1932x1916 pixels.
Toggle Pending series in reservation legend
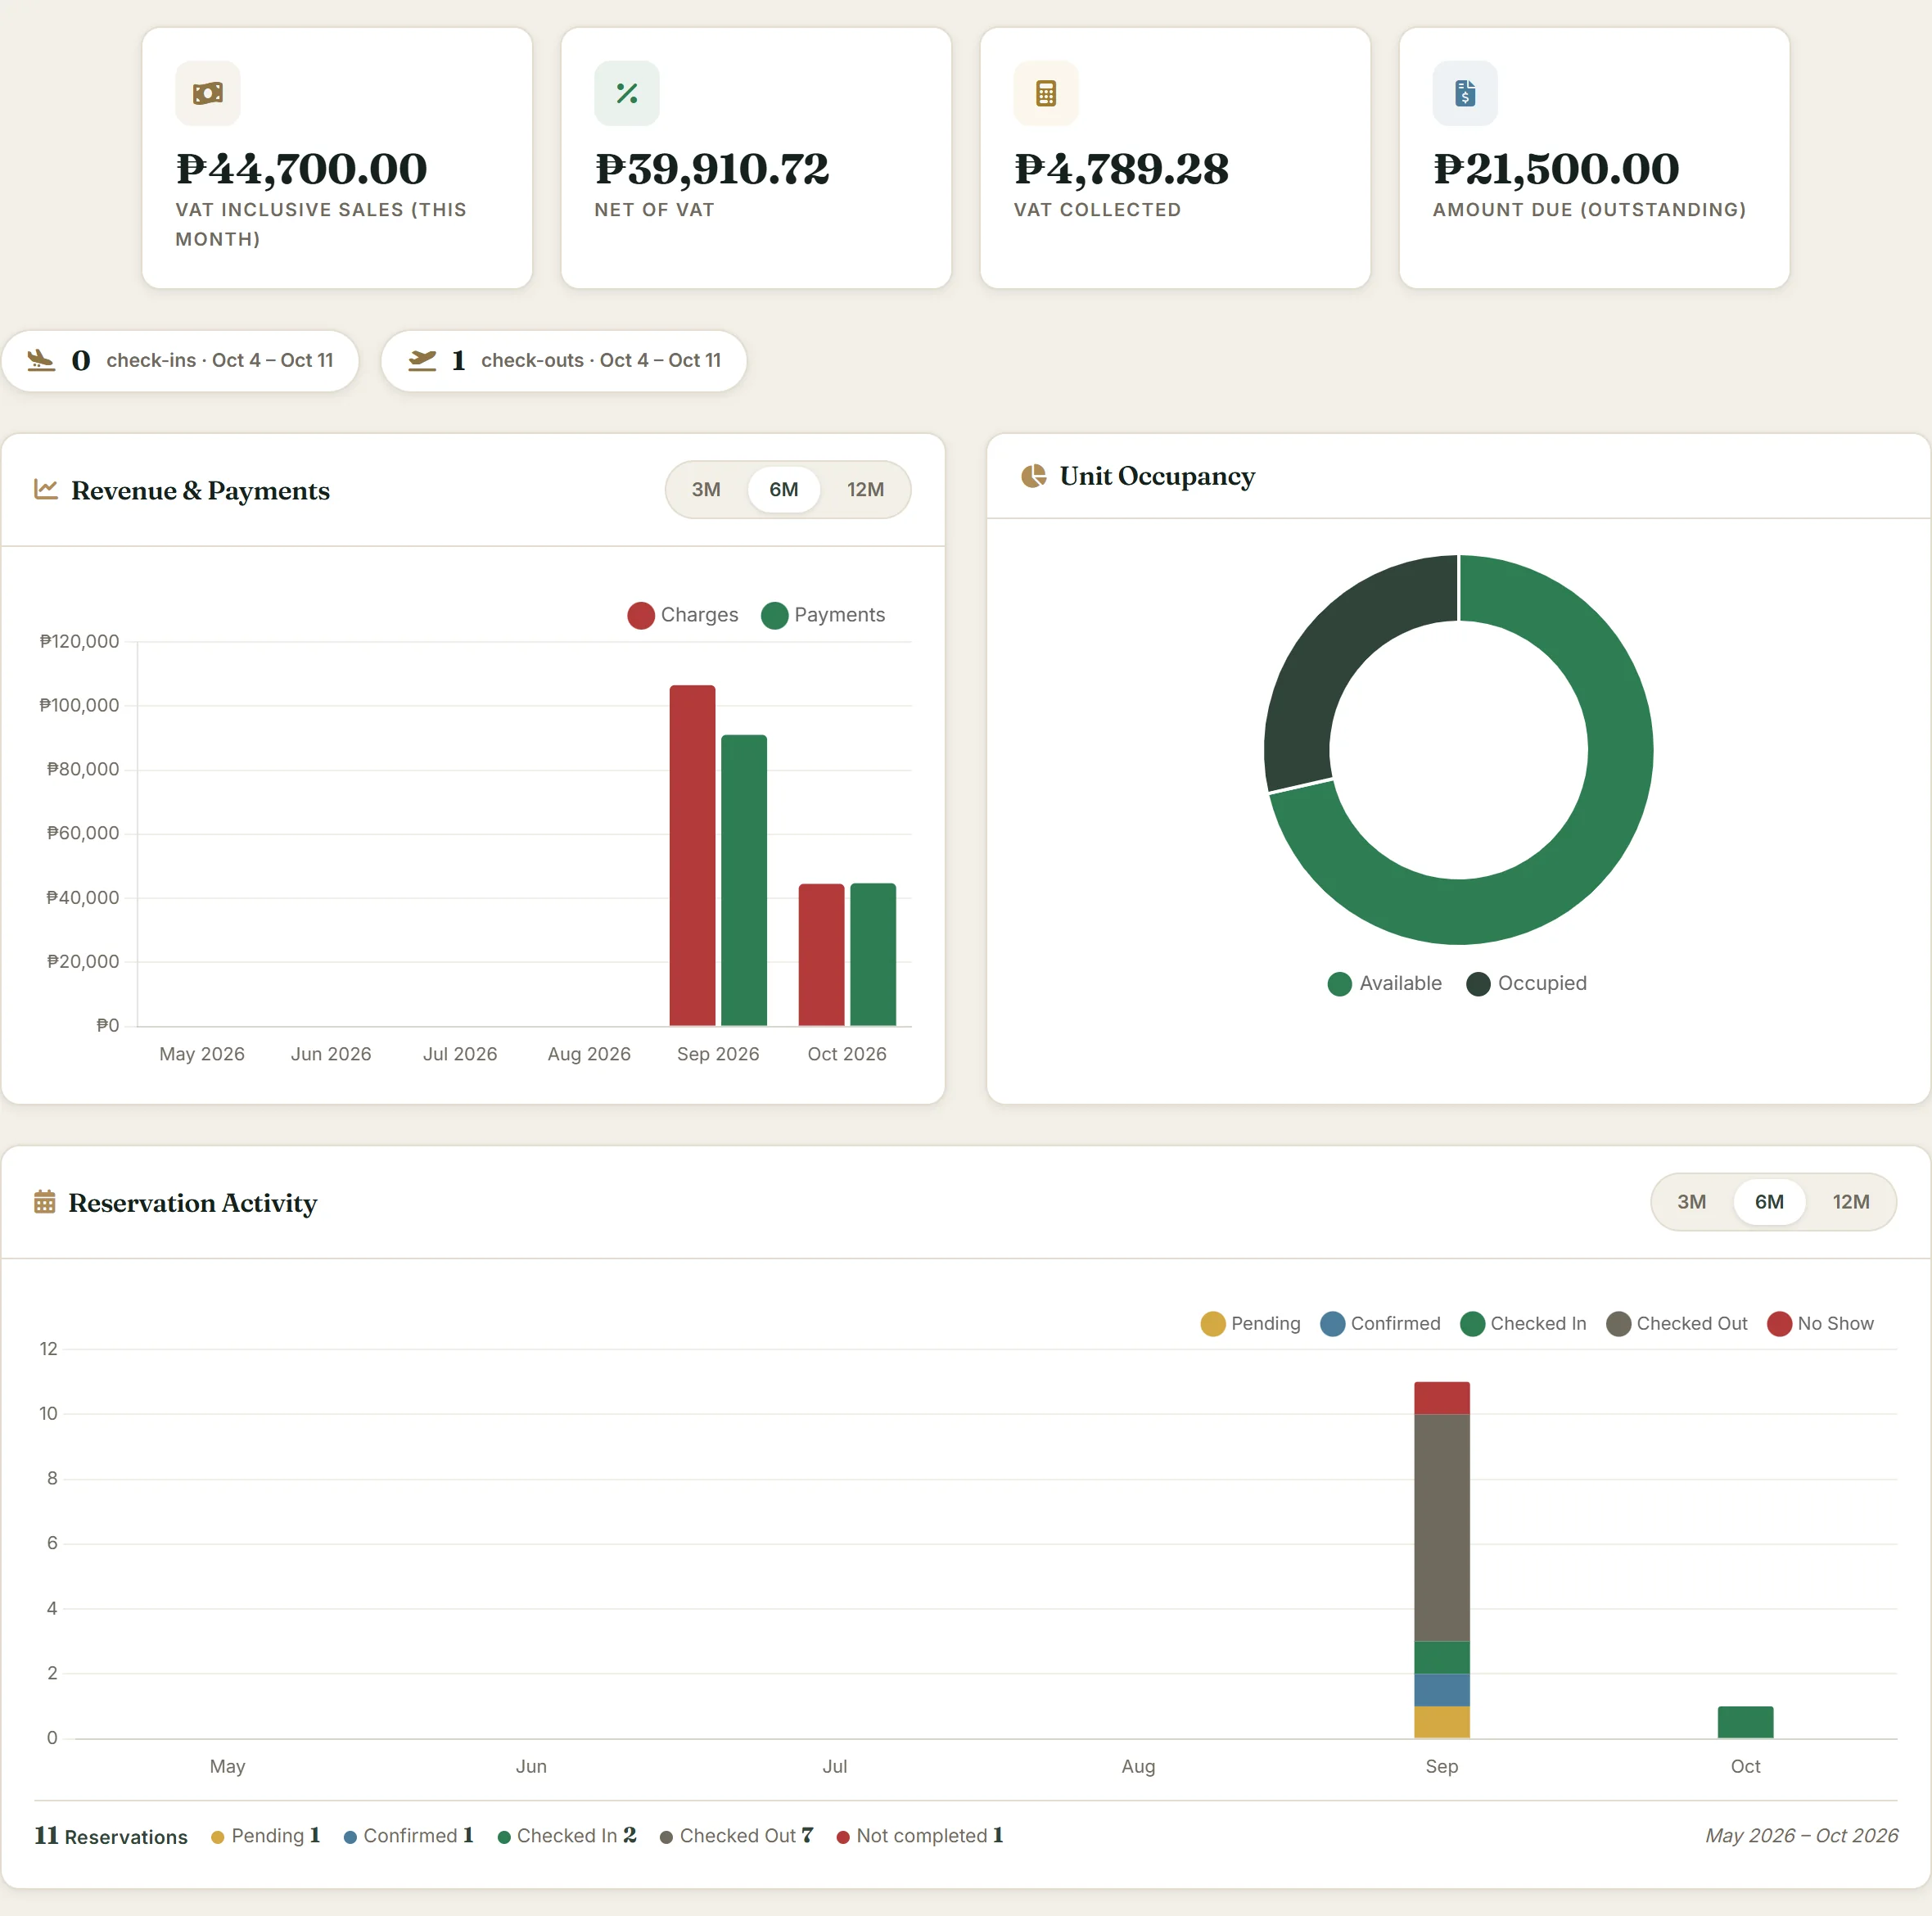click(1251, 1323)
